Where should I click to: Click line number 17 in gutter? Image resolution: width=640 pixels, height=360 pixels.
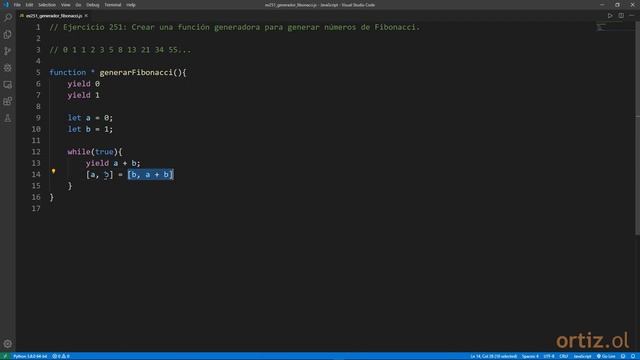pos(36,209)
